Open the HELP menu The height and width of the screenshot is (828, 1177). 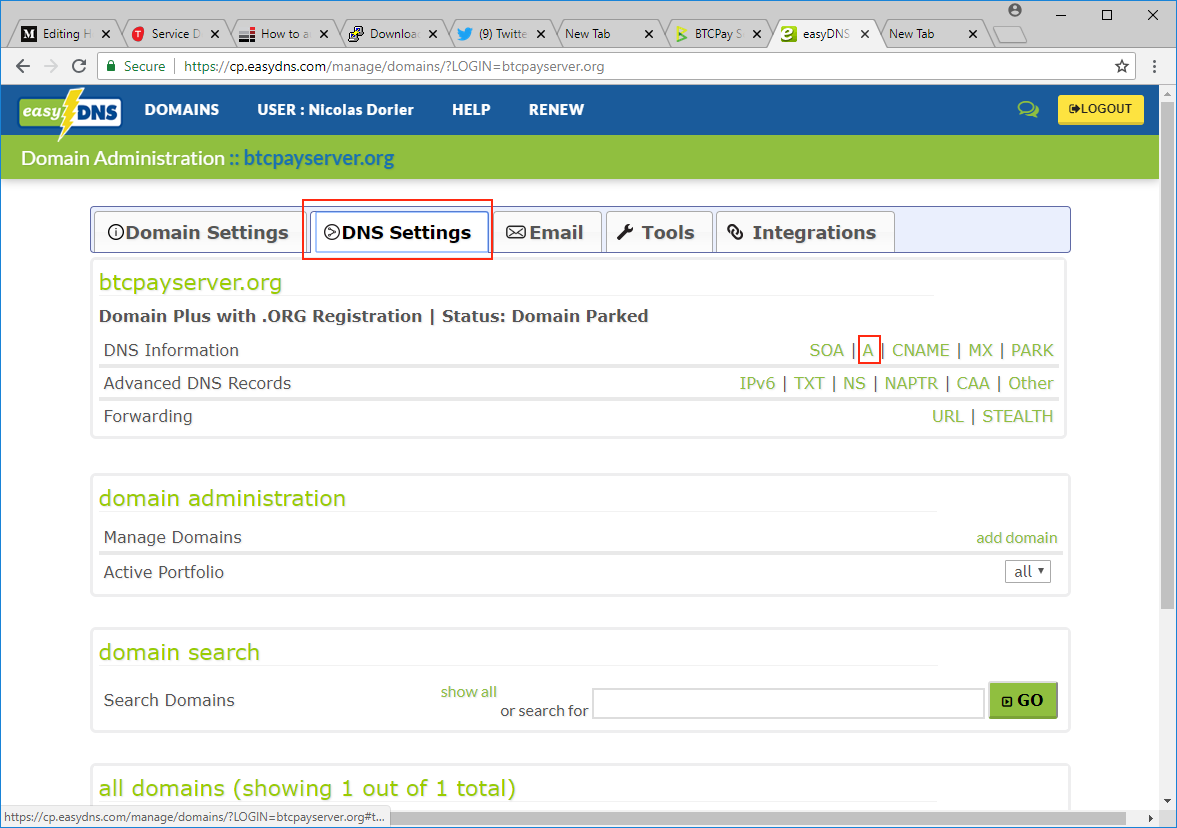471,110
